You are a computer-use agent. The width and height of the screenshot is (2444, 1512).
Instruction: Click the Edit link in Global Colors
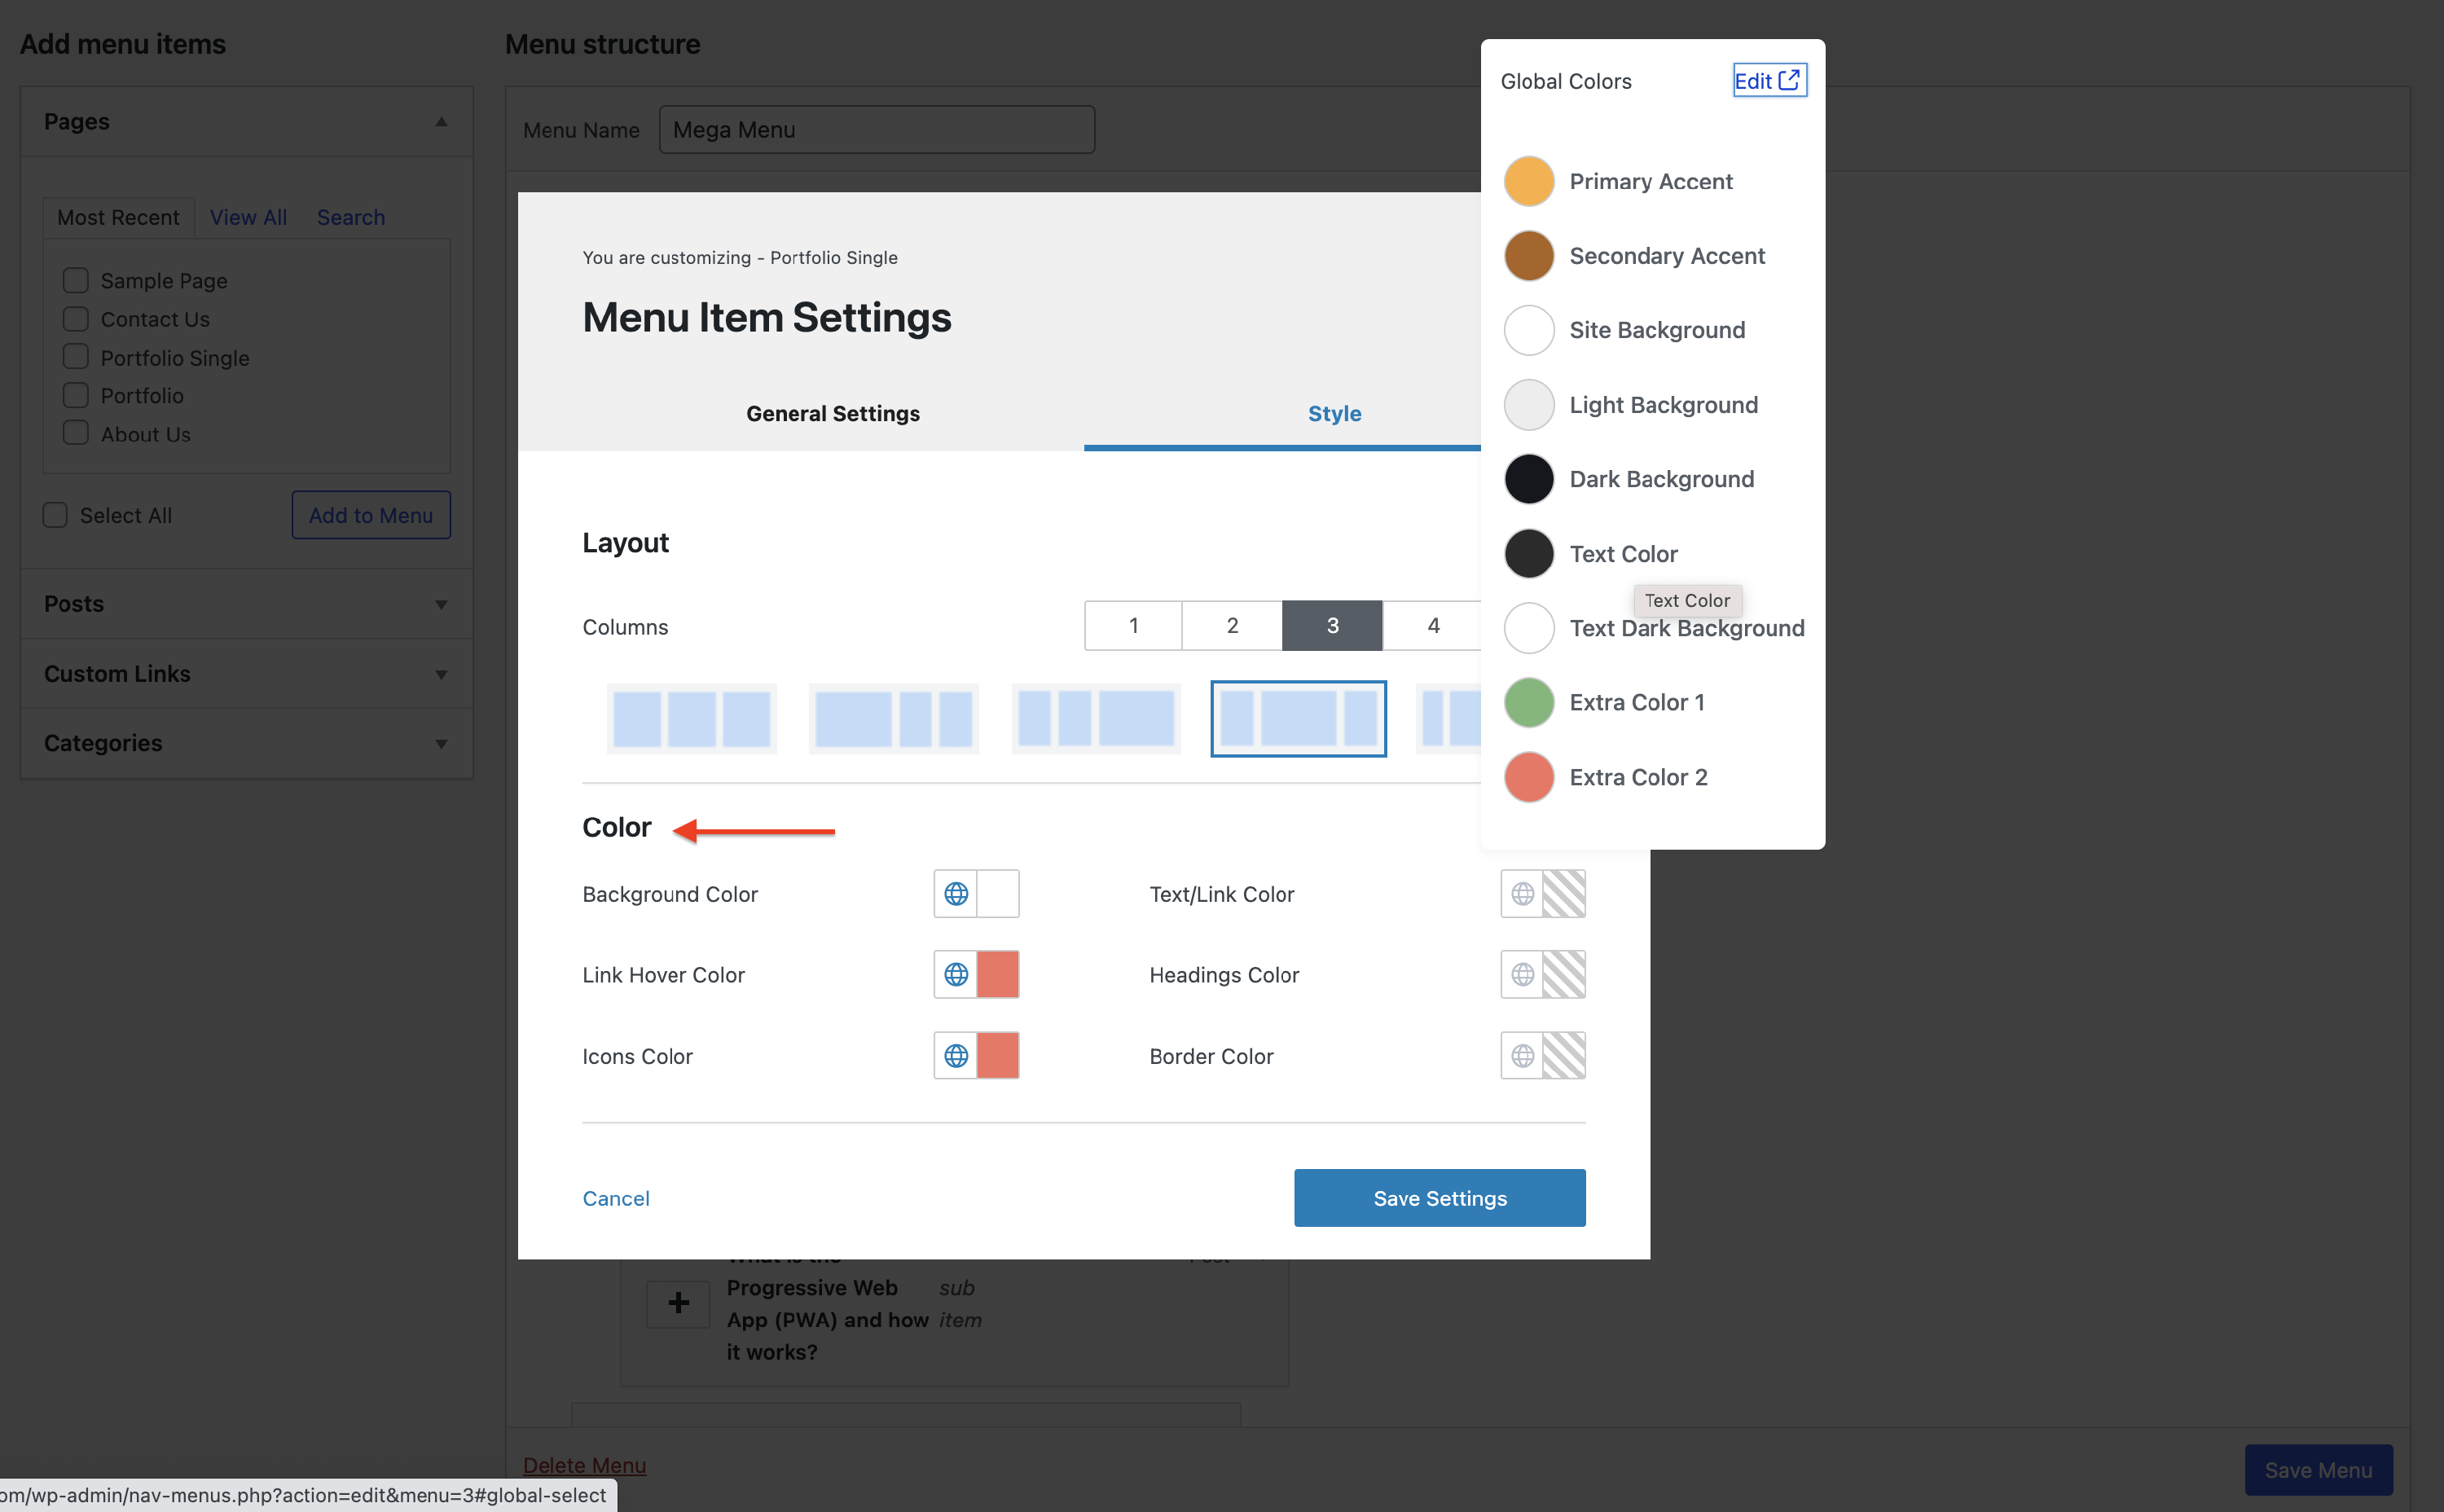1768,81
